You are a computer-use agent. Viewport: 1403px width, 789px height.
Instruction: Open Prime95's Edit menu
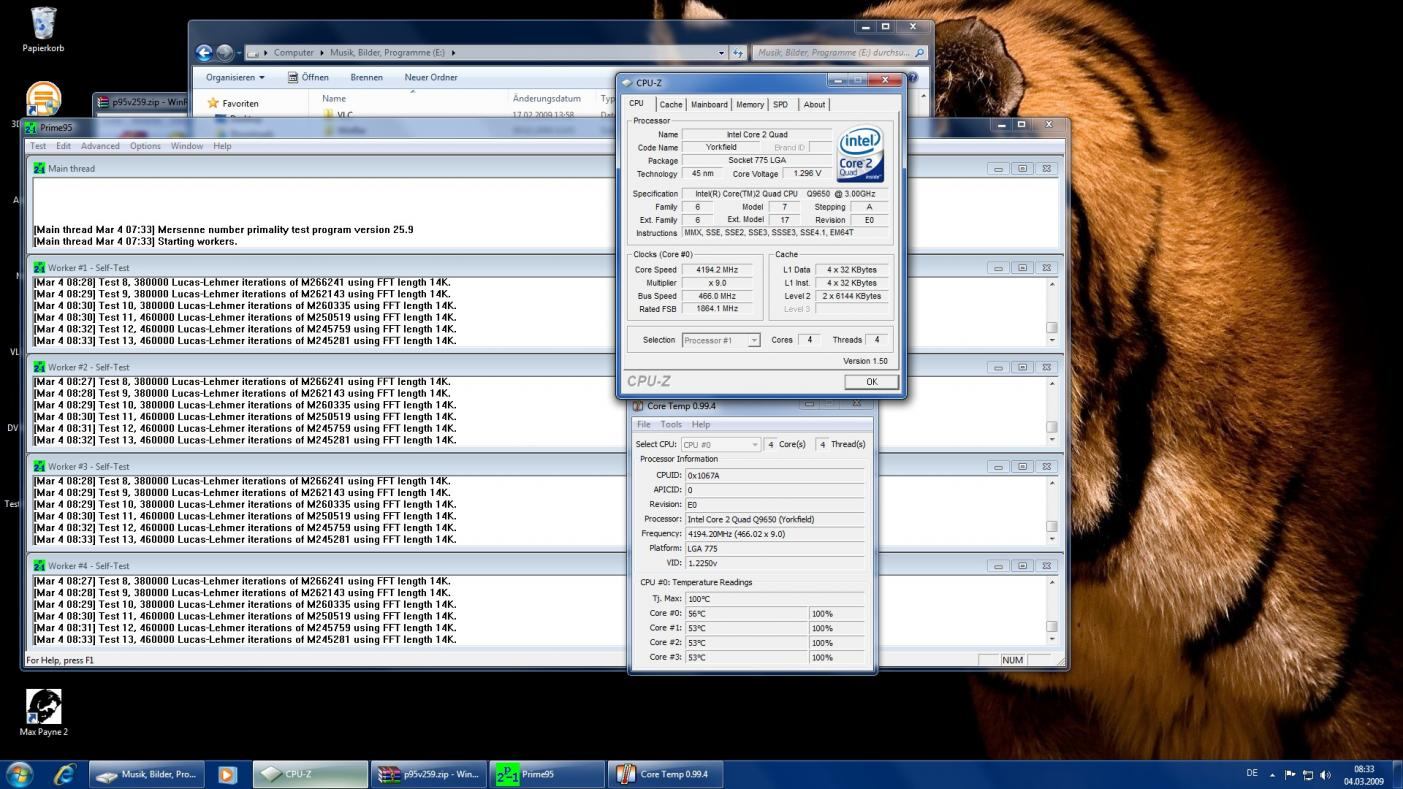point(63,146)
